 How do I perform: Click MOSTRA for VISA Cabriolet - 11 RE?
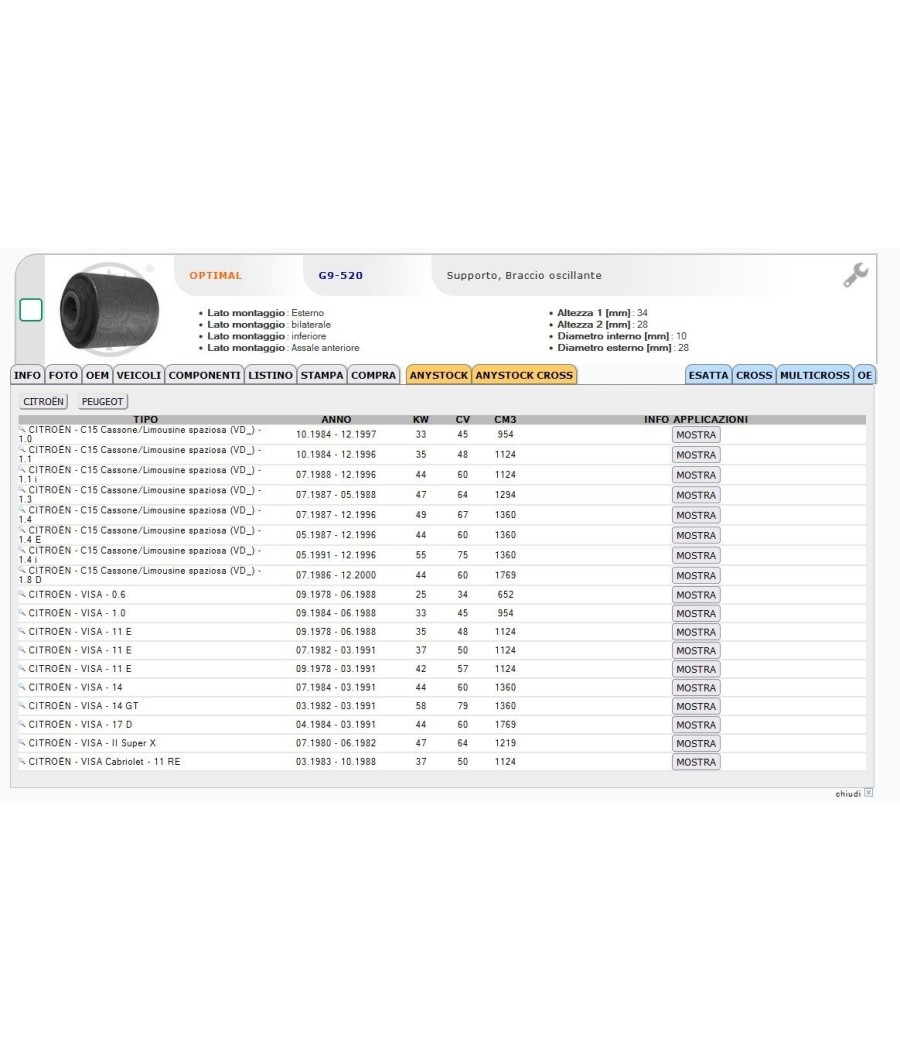696,762
